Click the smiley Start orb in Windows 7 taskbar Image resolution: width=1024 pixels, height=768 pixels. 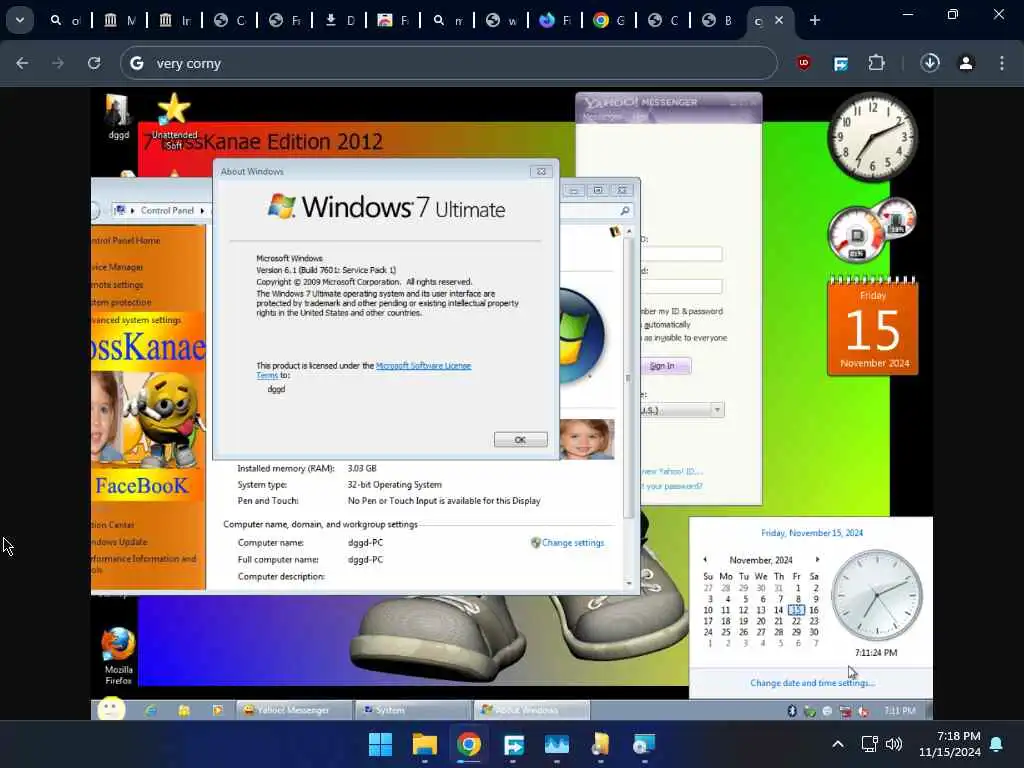[x=112, y=709]
